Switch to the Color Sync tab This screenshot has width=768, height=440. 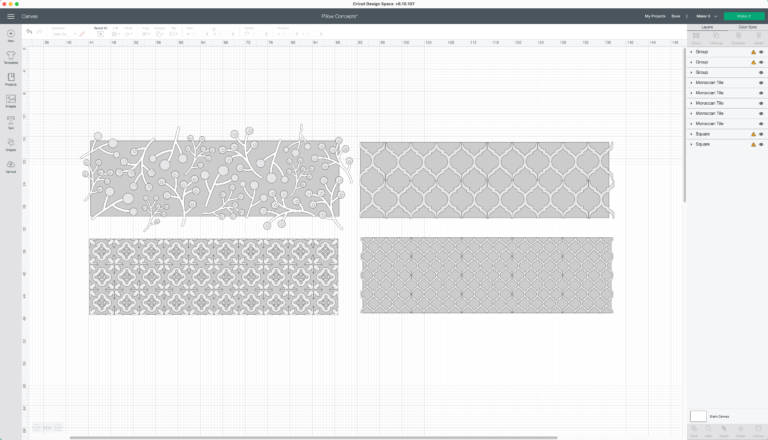(x=747, y=27)
